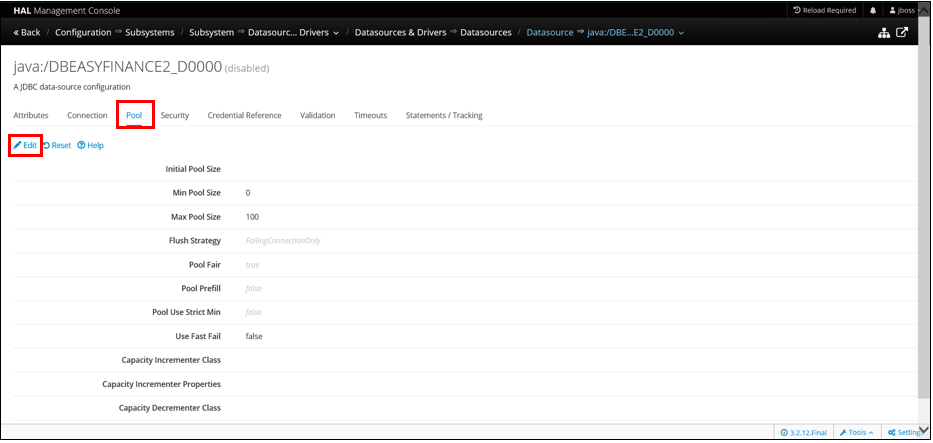Image resolution: width=933 pixels, height=443 pixels.
Task: Click the java:/DBEASYFINANCE2_D0000 heading
Action: [117, 67]
